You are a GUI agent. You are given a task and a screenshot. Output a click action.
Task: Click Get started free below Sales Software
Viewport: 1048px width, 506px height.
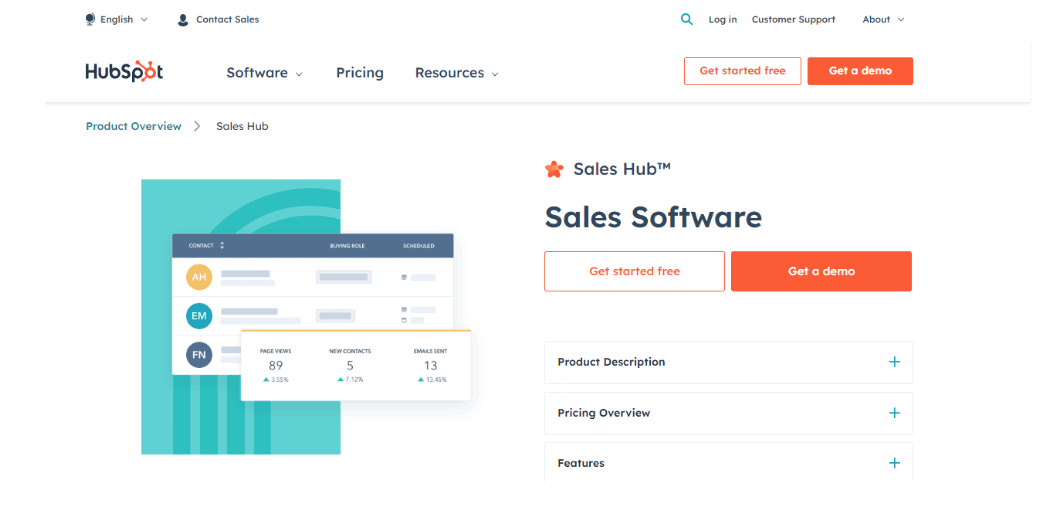click(634, 271)
